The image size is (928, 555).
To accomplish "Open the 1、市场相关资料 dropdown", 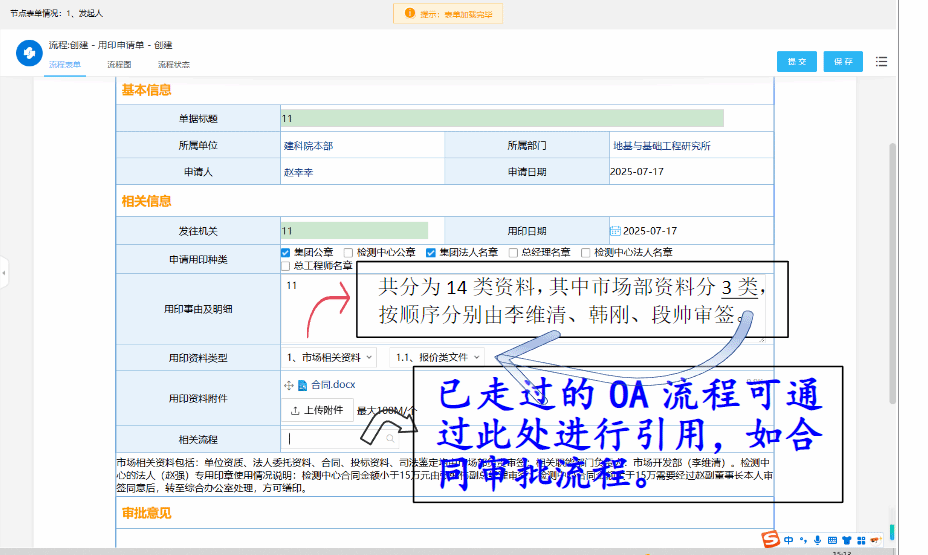I will coord(328,357).
